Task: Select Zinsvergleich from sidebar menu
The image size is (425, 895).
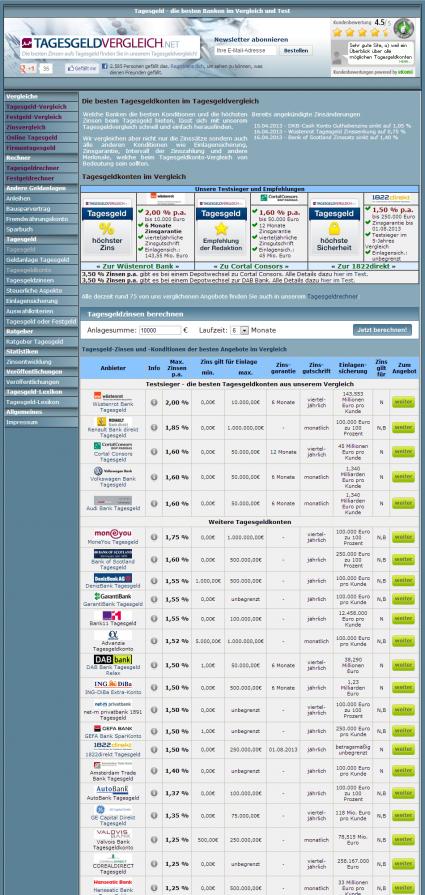Action: click(x=26, y=127)
